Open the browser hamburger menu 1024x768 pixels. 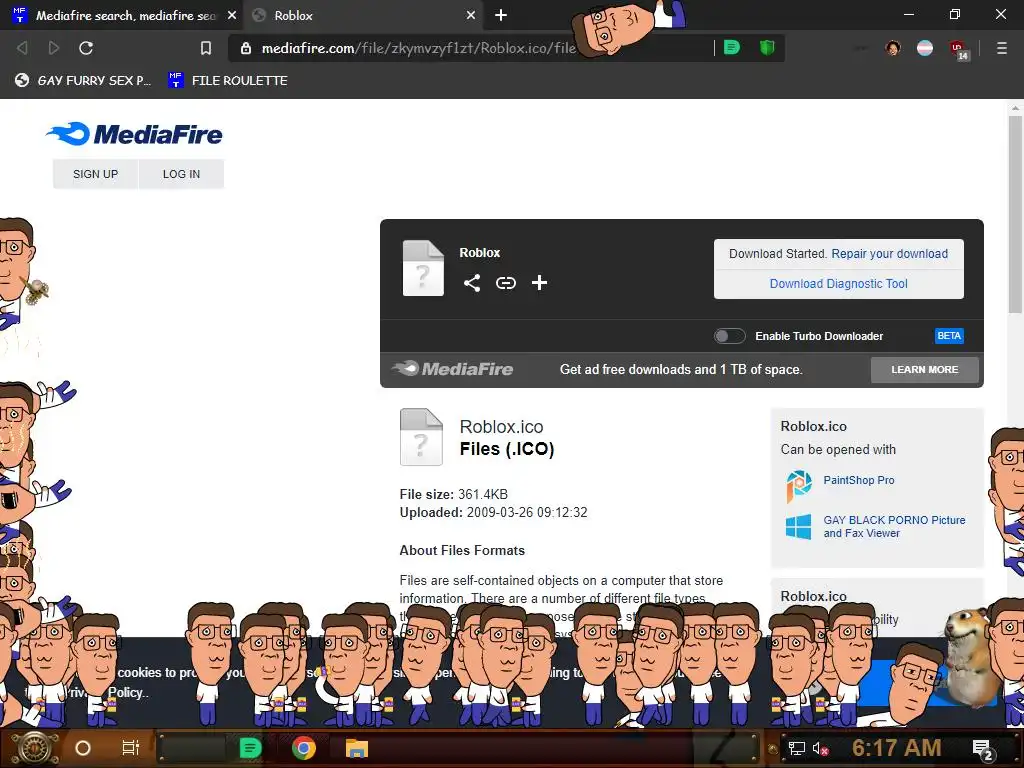click(x=1002, y=48)
